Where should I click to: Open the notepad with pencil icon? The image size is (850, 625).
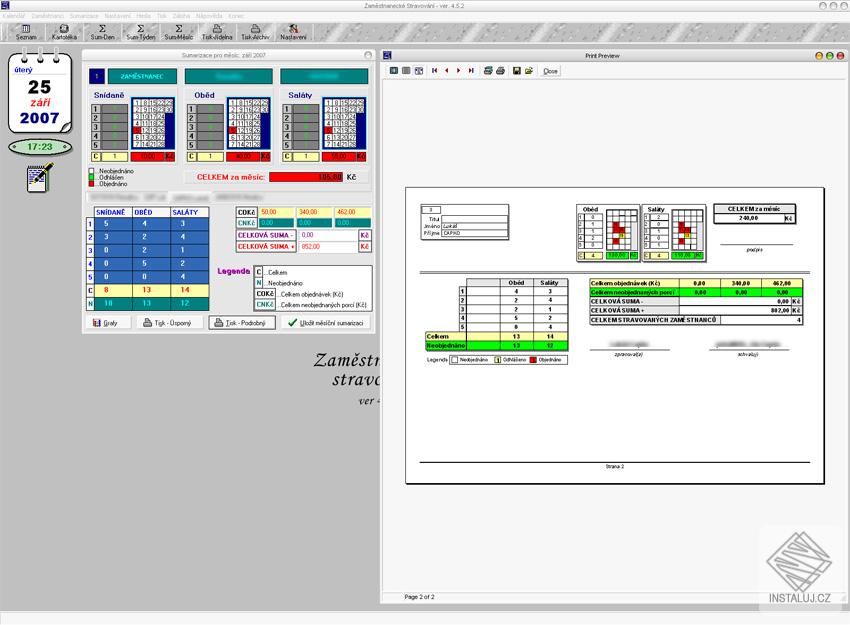(x=40, y=177)
